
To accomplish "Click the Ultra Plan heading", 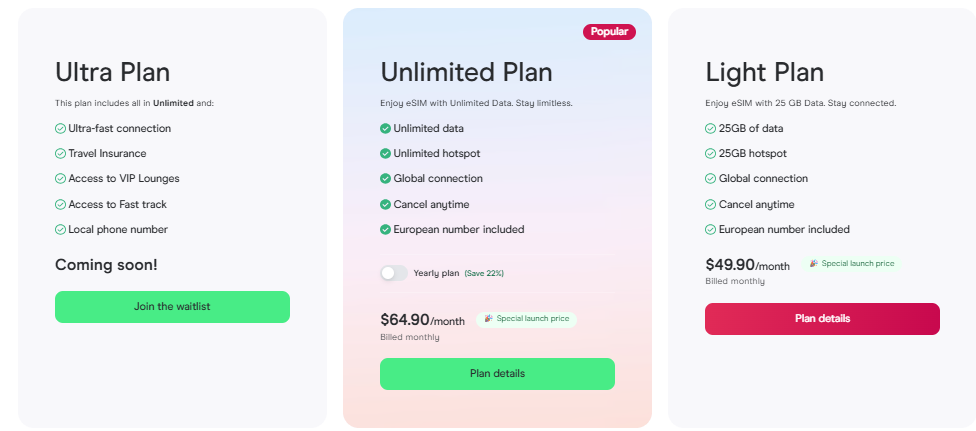I will click(112, 72).
